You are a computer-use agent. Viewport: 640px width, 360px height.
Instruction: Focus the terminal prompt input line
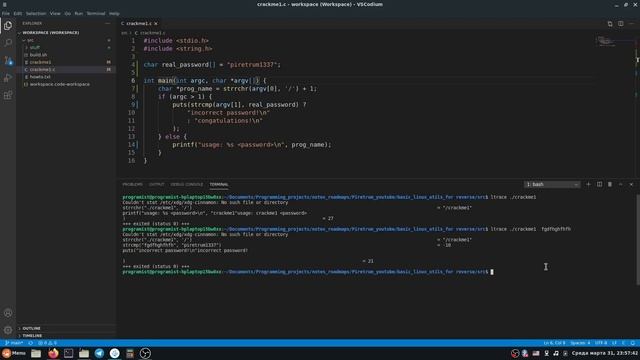tap(492, 272)
